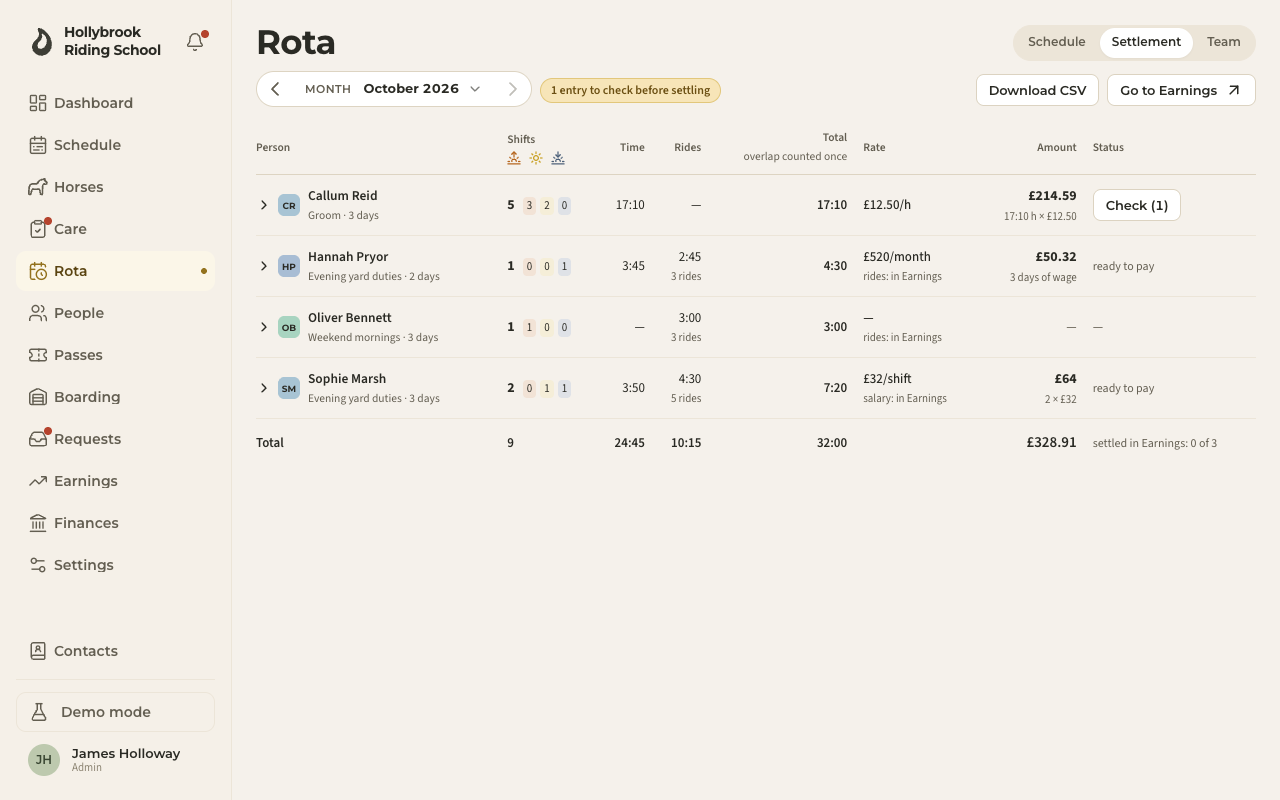Open the Finances section
The height and width of the screenshot is (800, 1280).
pyautogui.click(x=115, y=523)
